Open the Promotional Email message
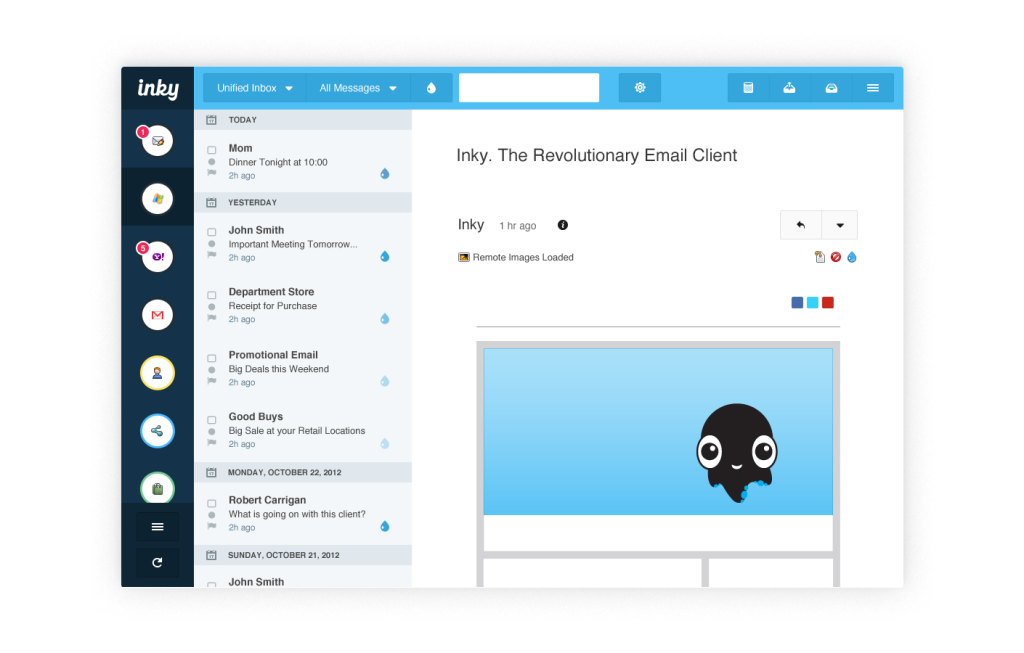The width and height of the screenshot is (1024, 653). 300,368
